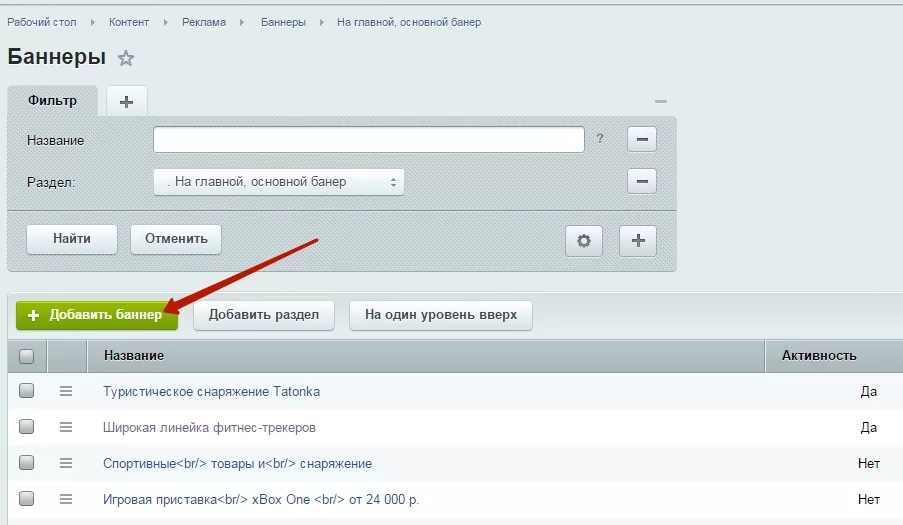The image size is (903, 525).
Task: Focus the Название filter text field
Action: pos(369,139)
